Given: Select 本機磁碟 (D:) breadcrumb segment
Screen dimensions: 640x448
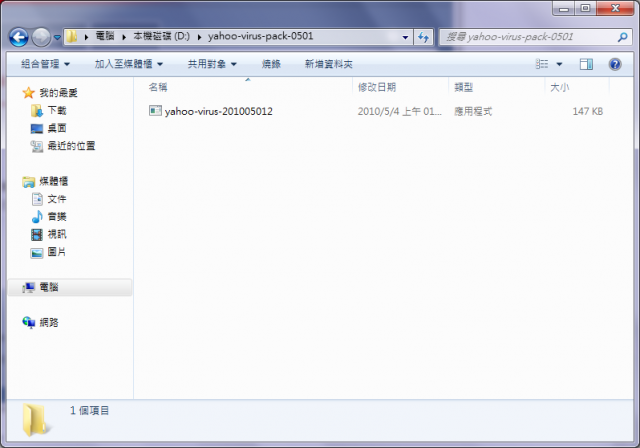Looking at the screenshot, I should 162,36.
